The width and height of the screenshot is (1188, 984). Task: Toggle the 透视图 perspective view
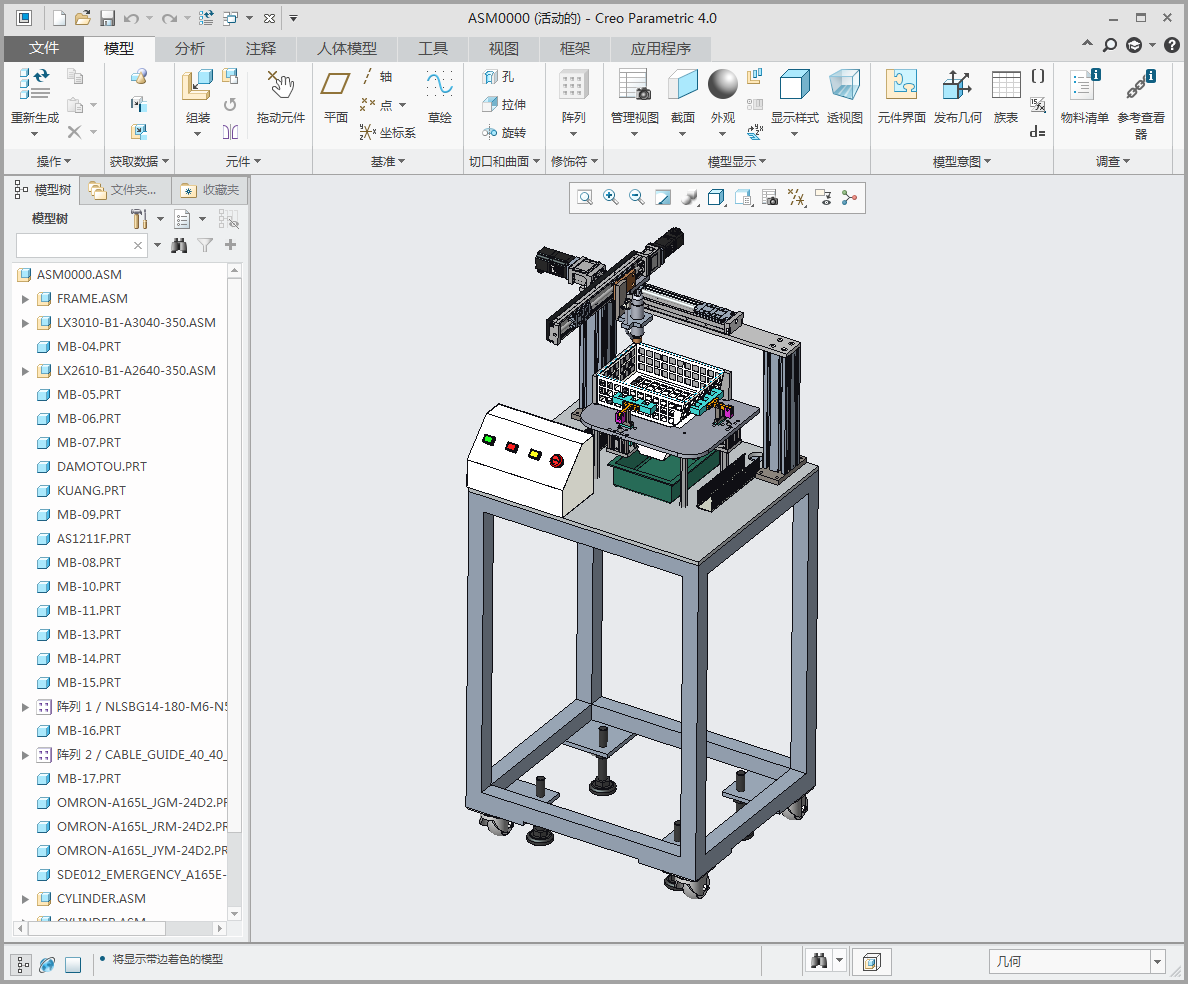tap(844, 87)
